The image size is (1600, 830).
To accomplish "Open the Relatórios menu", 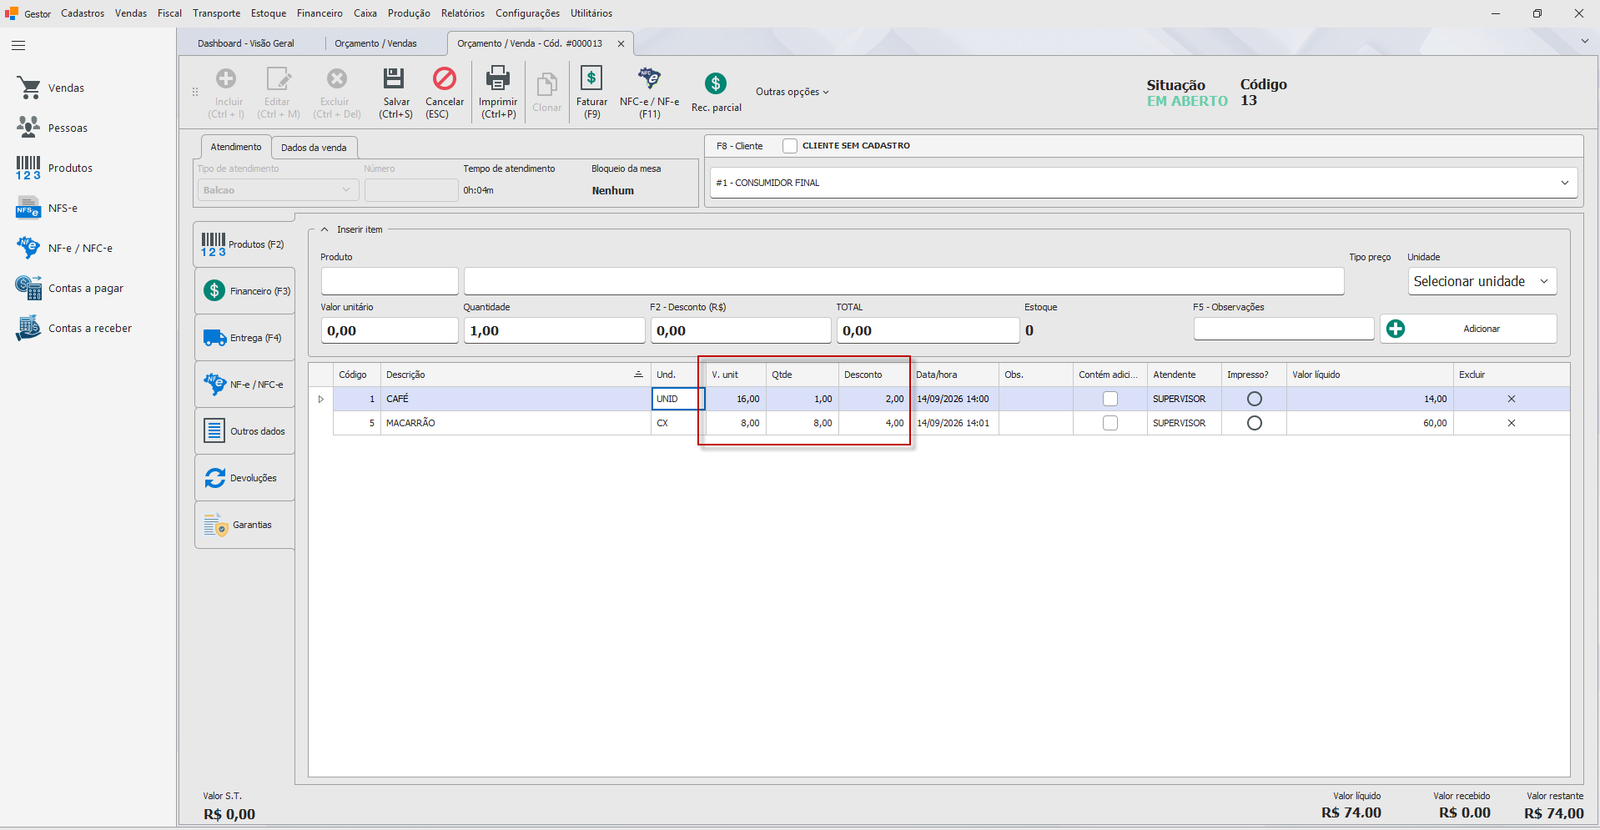I will pyautogui.click(x=463, y=13).
